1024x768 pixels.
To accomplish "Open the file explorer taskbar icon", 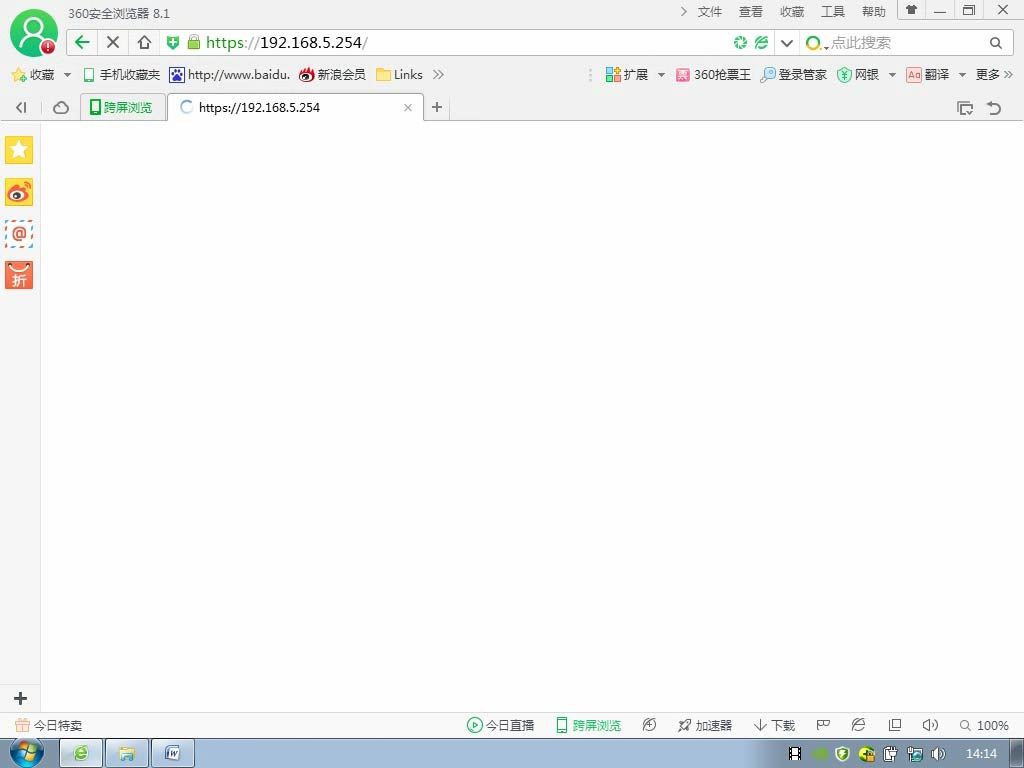I will [x=127, y=754].
